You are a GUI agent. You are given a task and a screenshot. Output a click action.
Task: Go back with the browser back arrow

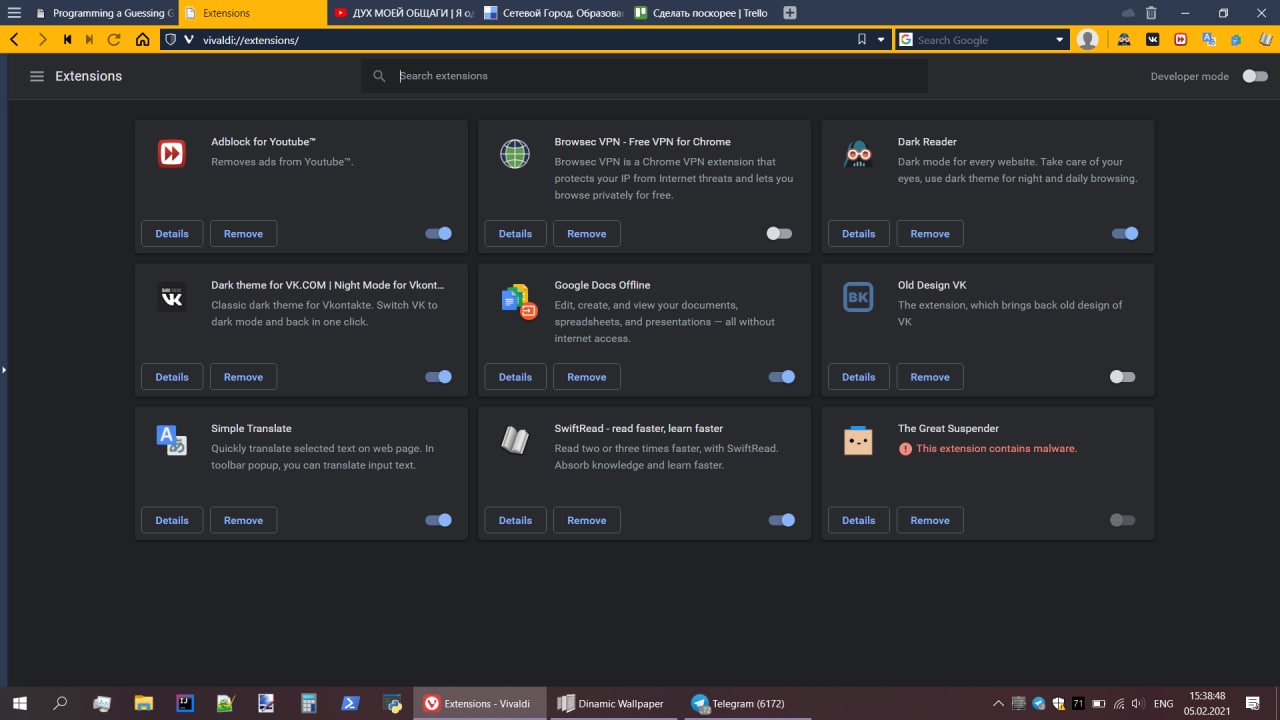tap(14, 40)
